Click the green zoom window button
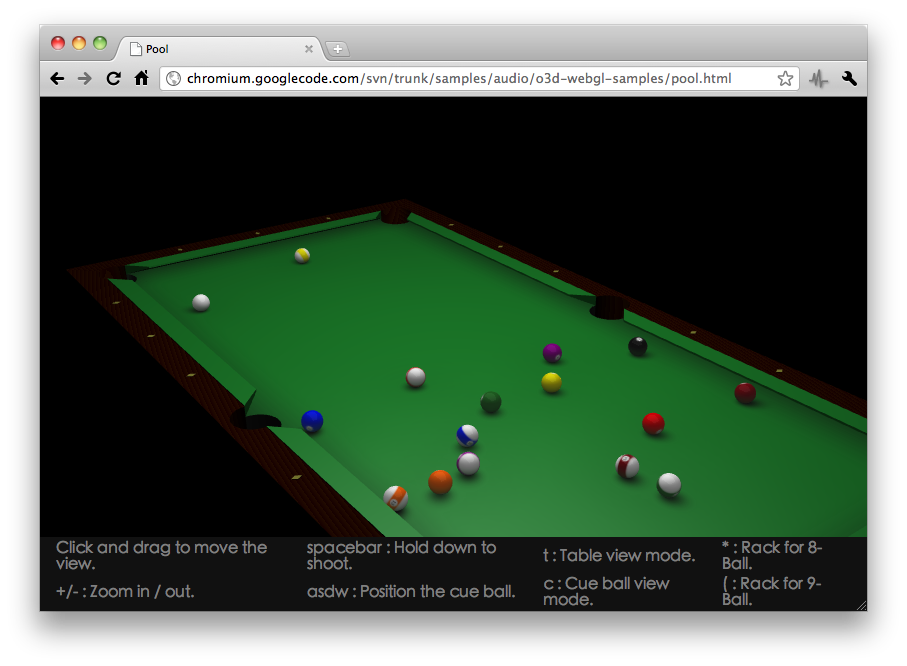The image size is (907, 666). click(100, 43)
